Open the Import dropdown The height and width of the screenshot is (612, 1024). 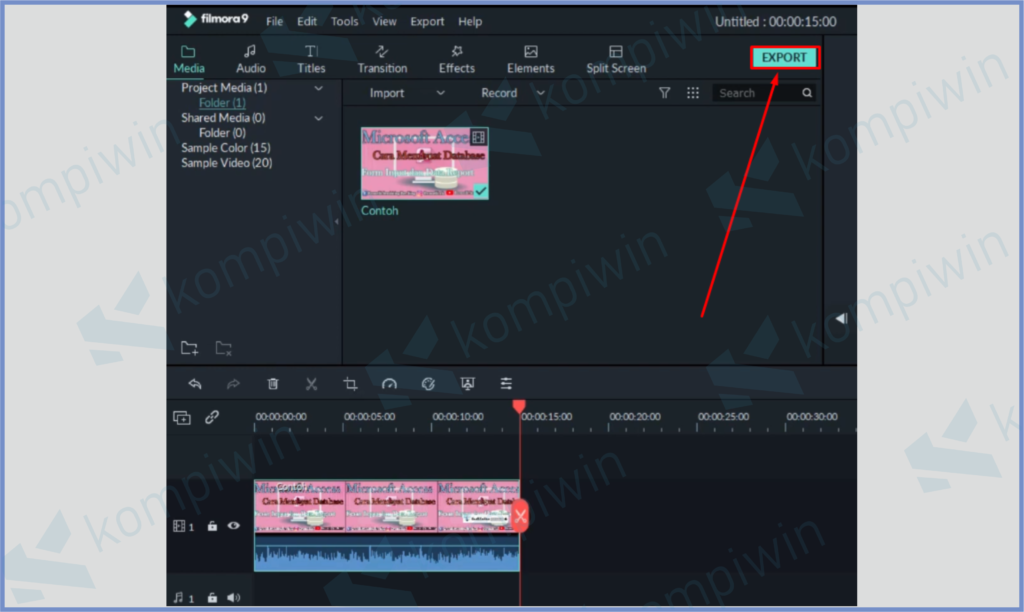click(406, 93)
